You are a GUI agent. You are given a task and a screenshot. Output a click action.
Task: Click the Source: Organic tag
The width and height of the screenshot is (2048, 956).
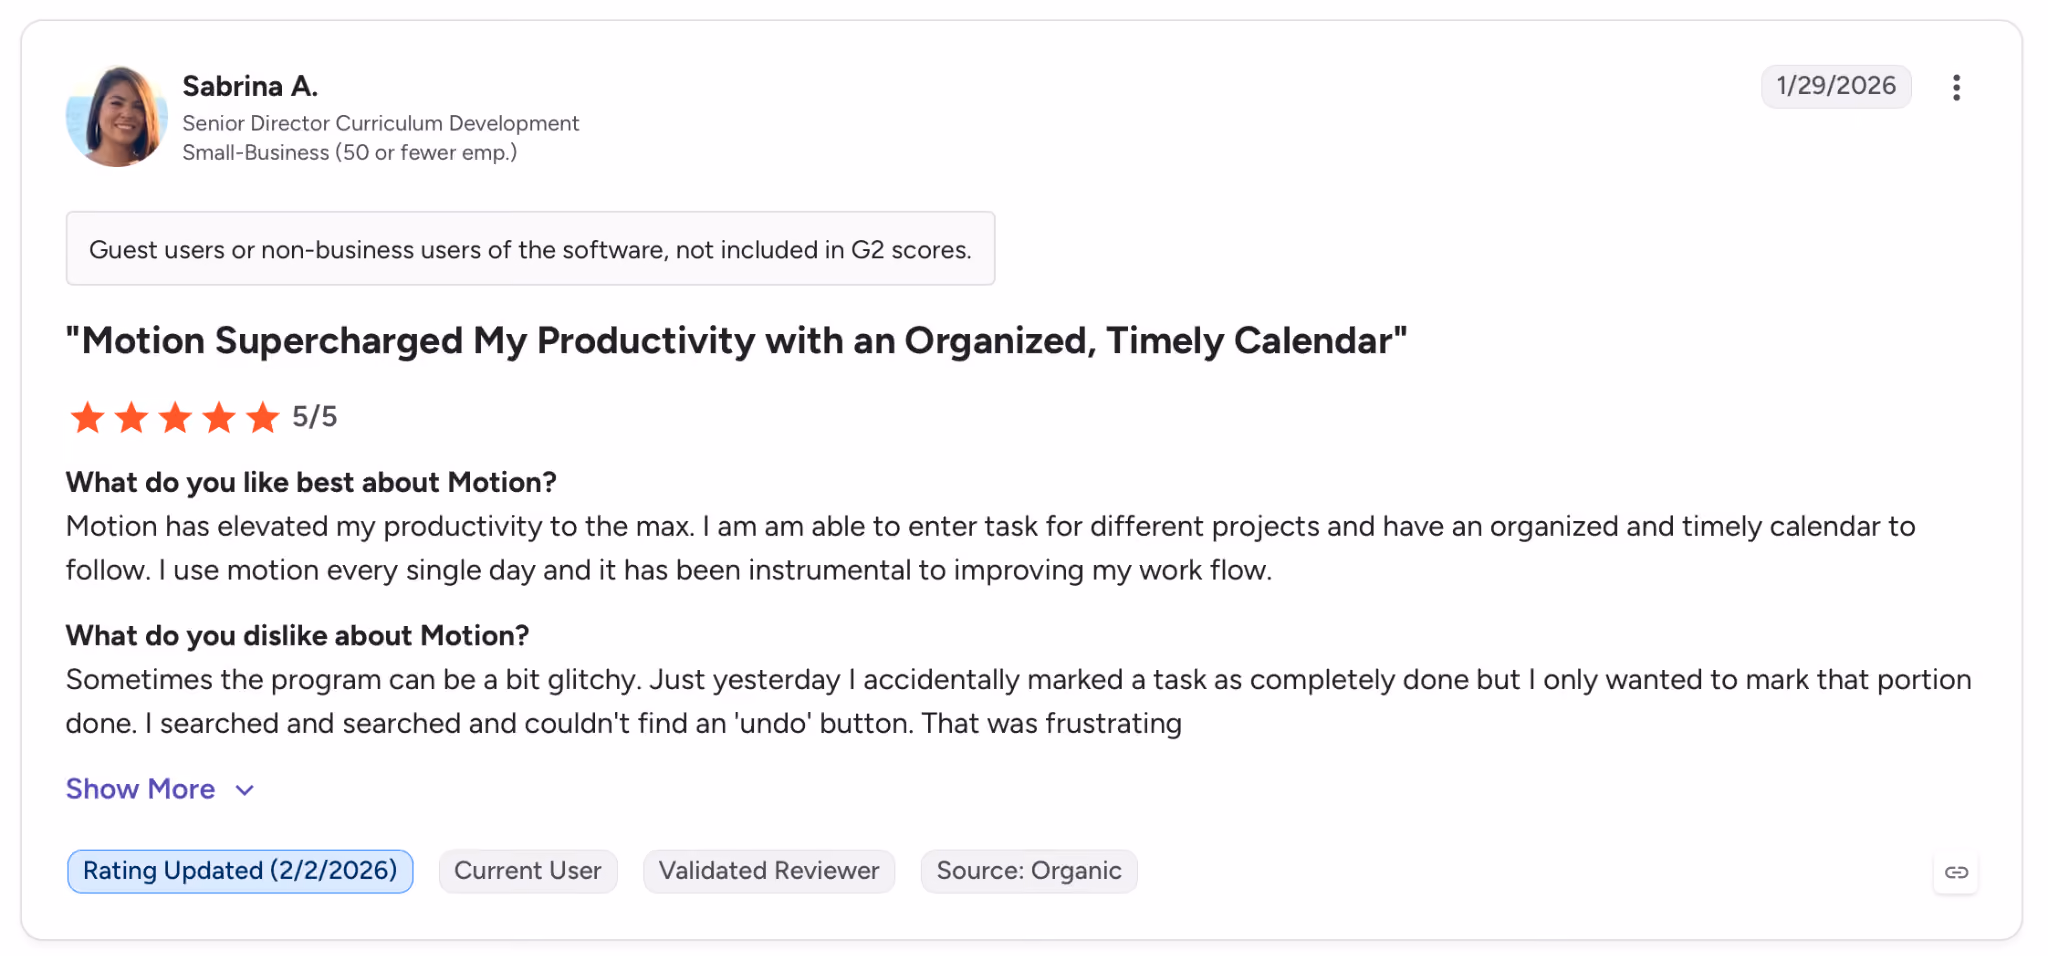point(1029,871)
